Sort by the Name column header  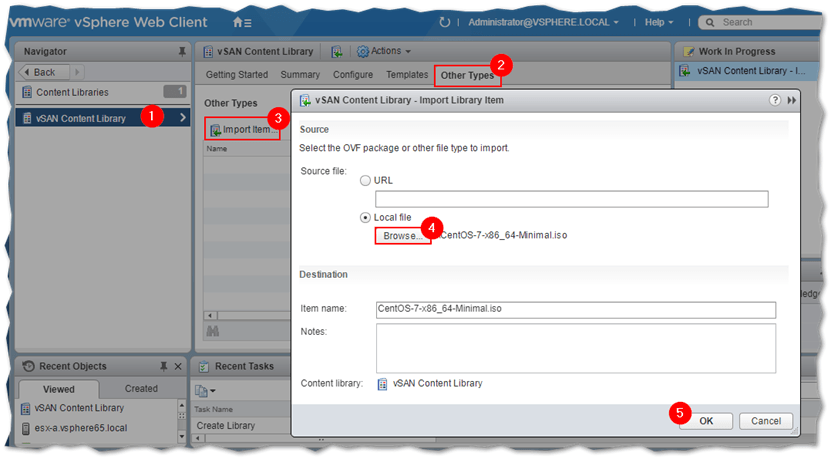[x=217, y=149]
